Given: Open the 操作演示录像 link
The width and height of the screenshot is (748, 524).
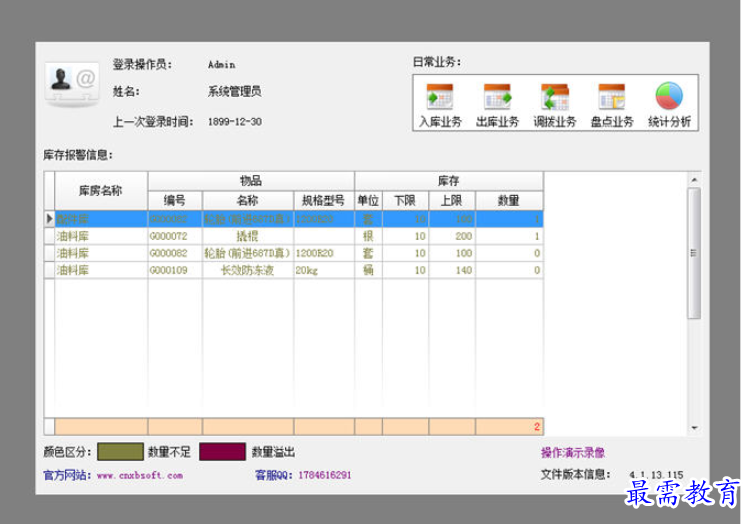Looking at the screenshot, I should (x=572, y=452).
